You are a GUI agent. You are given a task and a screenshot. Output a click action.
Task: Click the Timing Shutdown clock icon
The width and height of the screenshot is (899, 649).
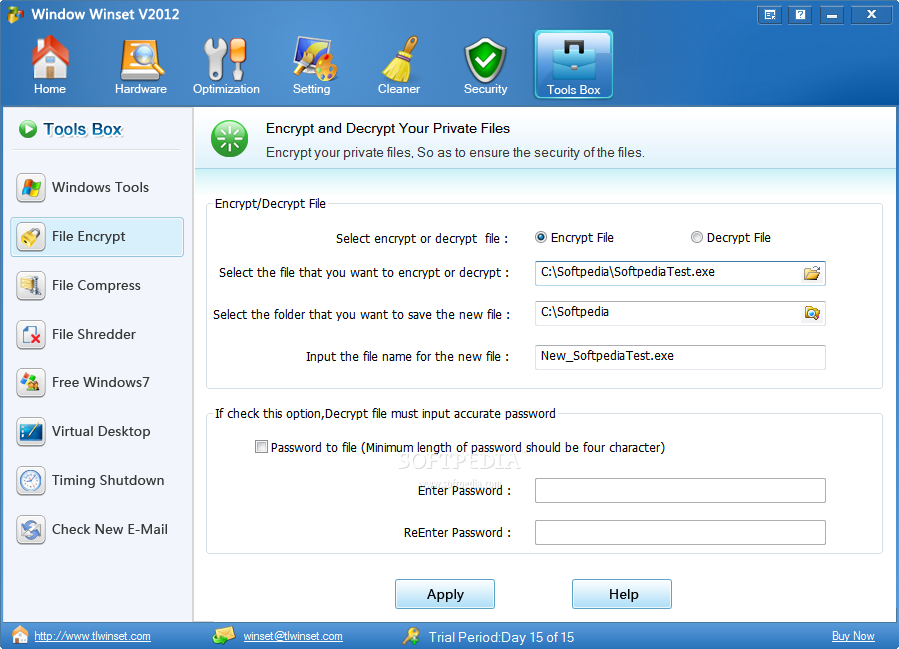(x=31, y=480)
